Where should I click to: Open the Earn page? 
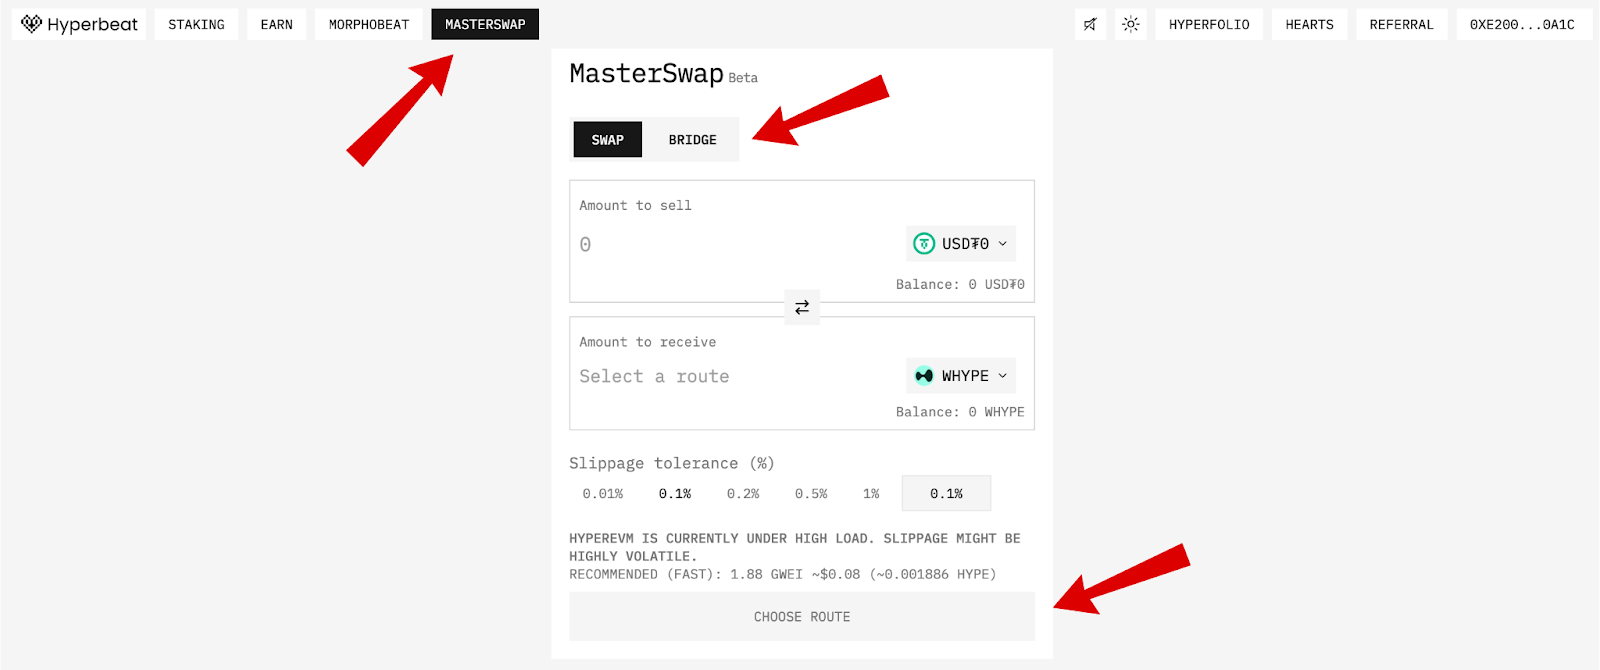click(277, 24)
